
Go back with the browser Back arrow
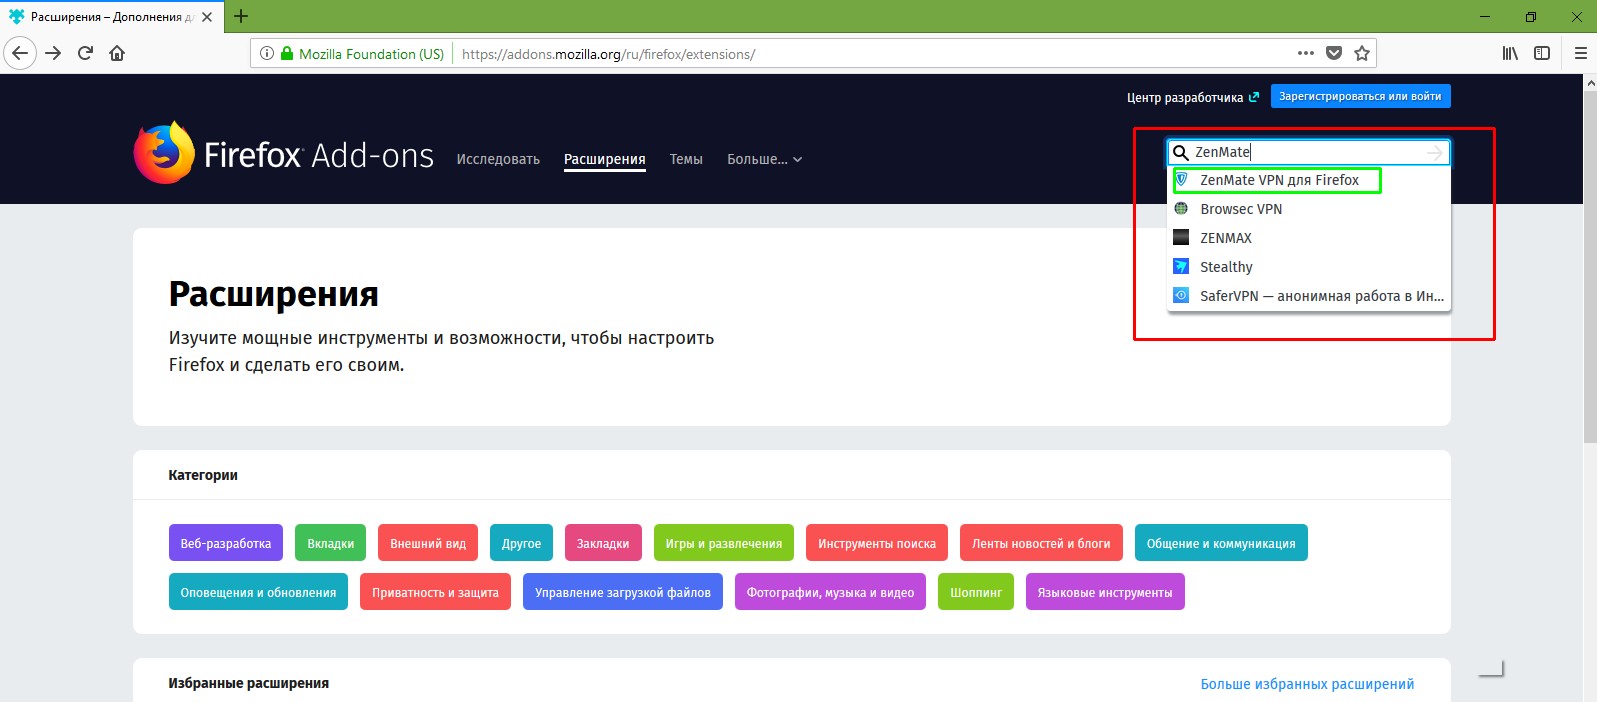(x=20, y=53)
